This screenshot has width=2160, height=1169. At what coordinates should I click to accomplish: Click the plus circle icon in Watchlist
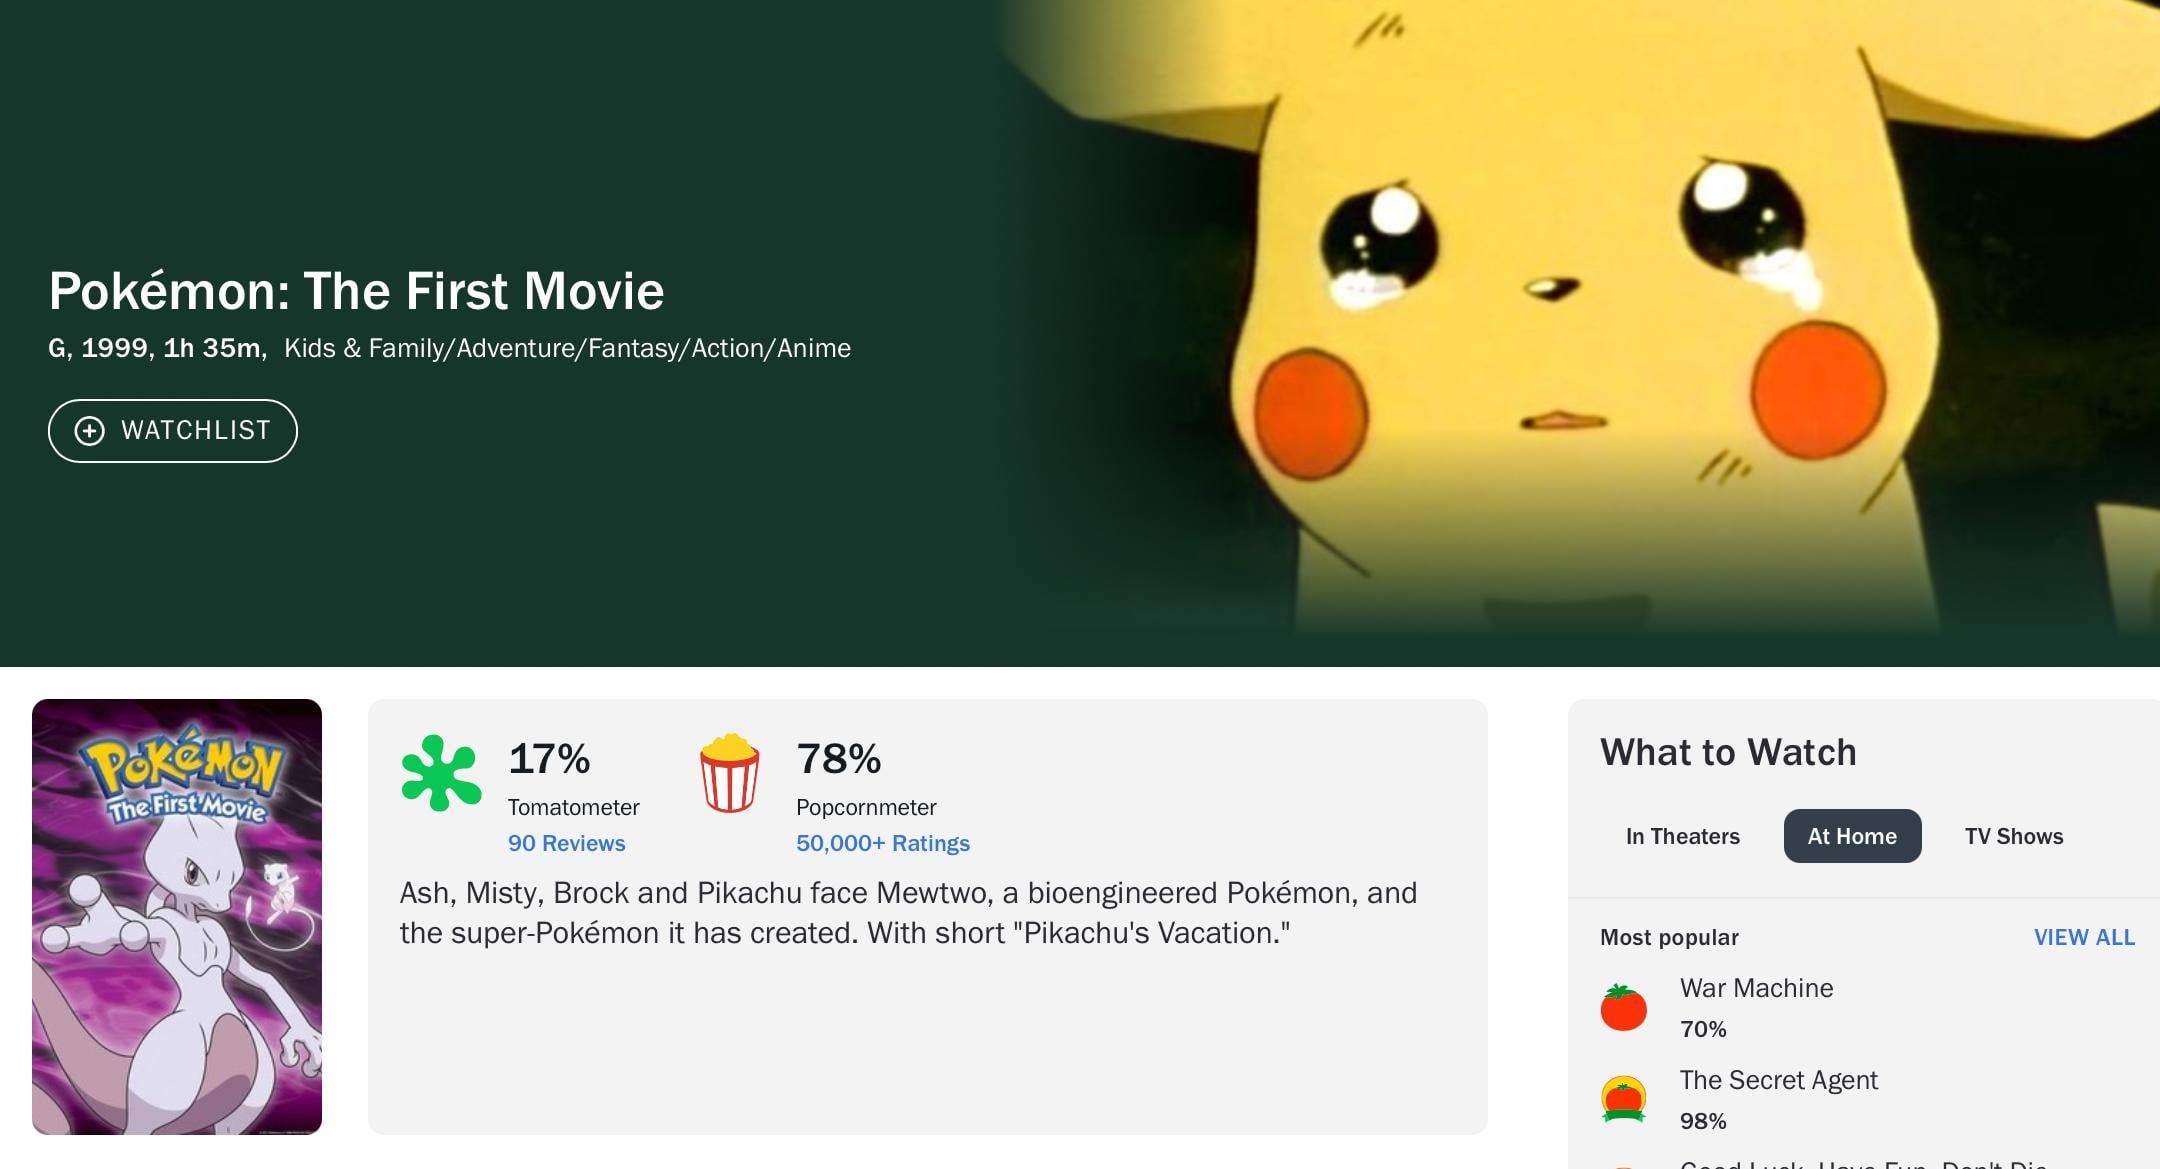(90, 431)
